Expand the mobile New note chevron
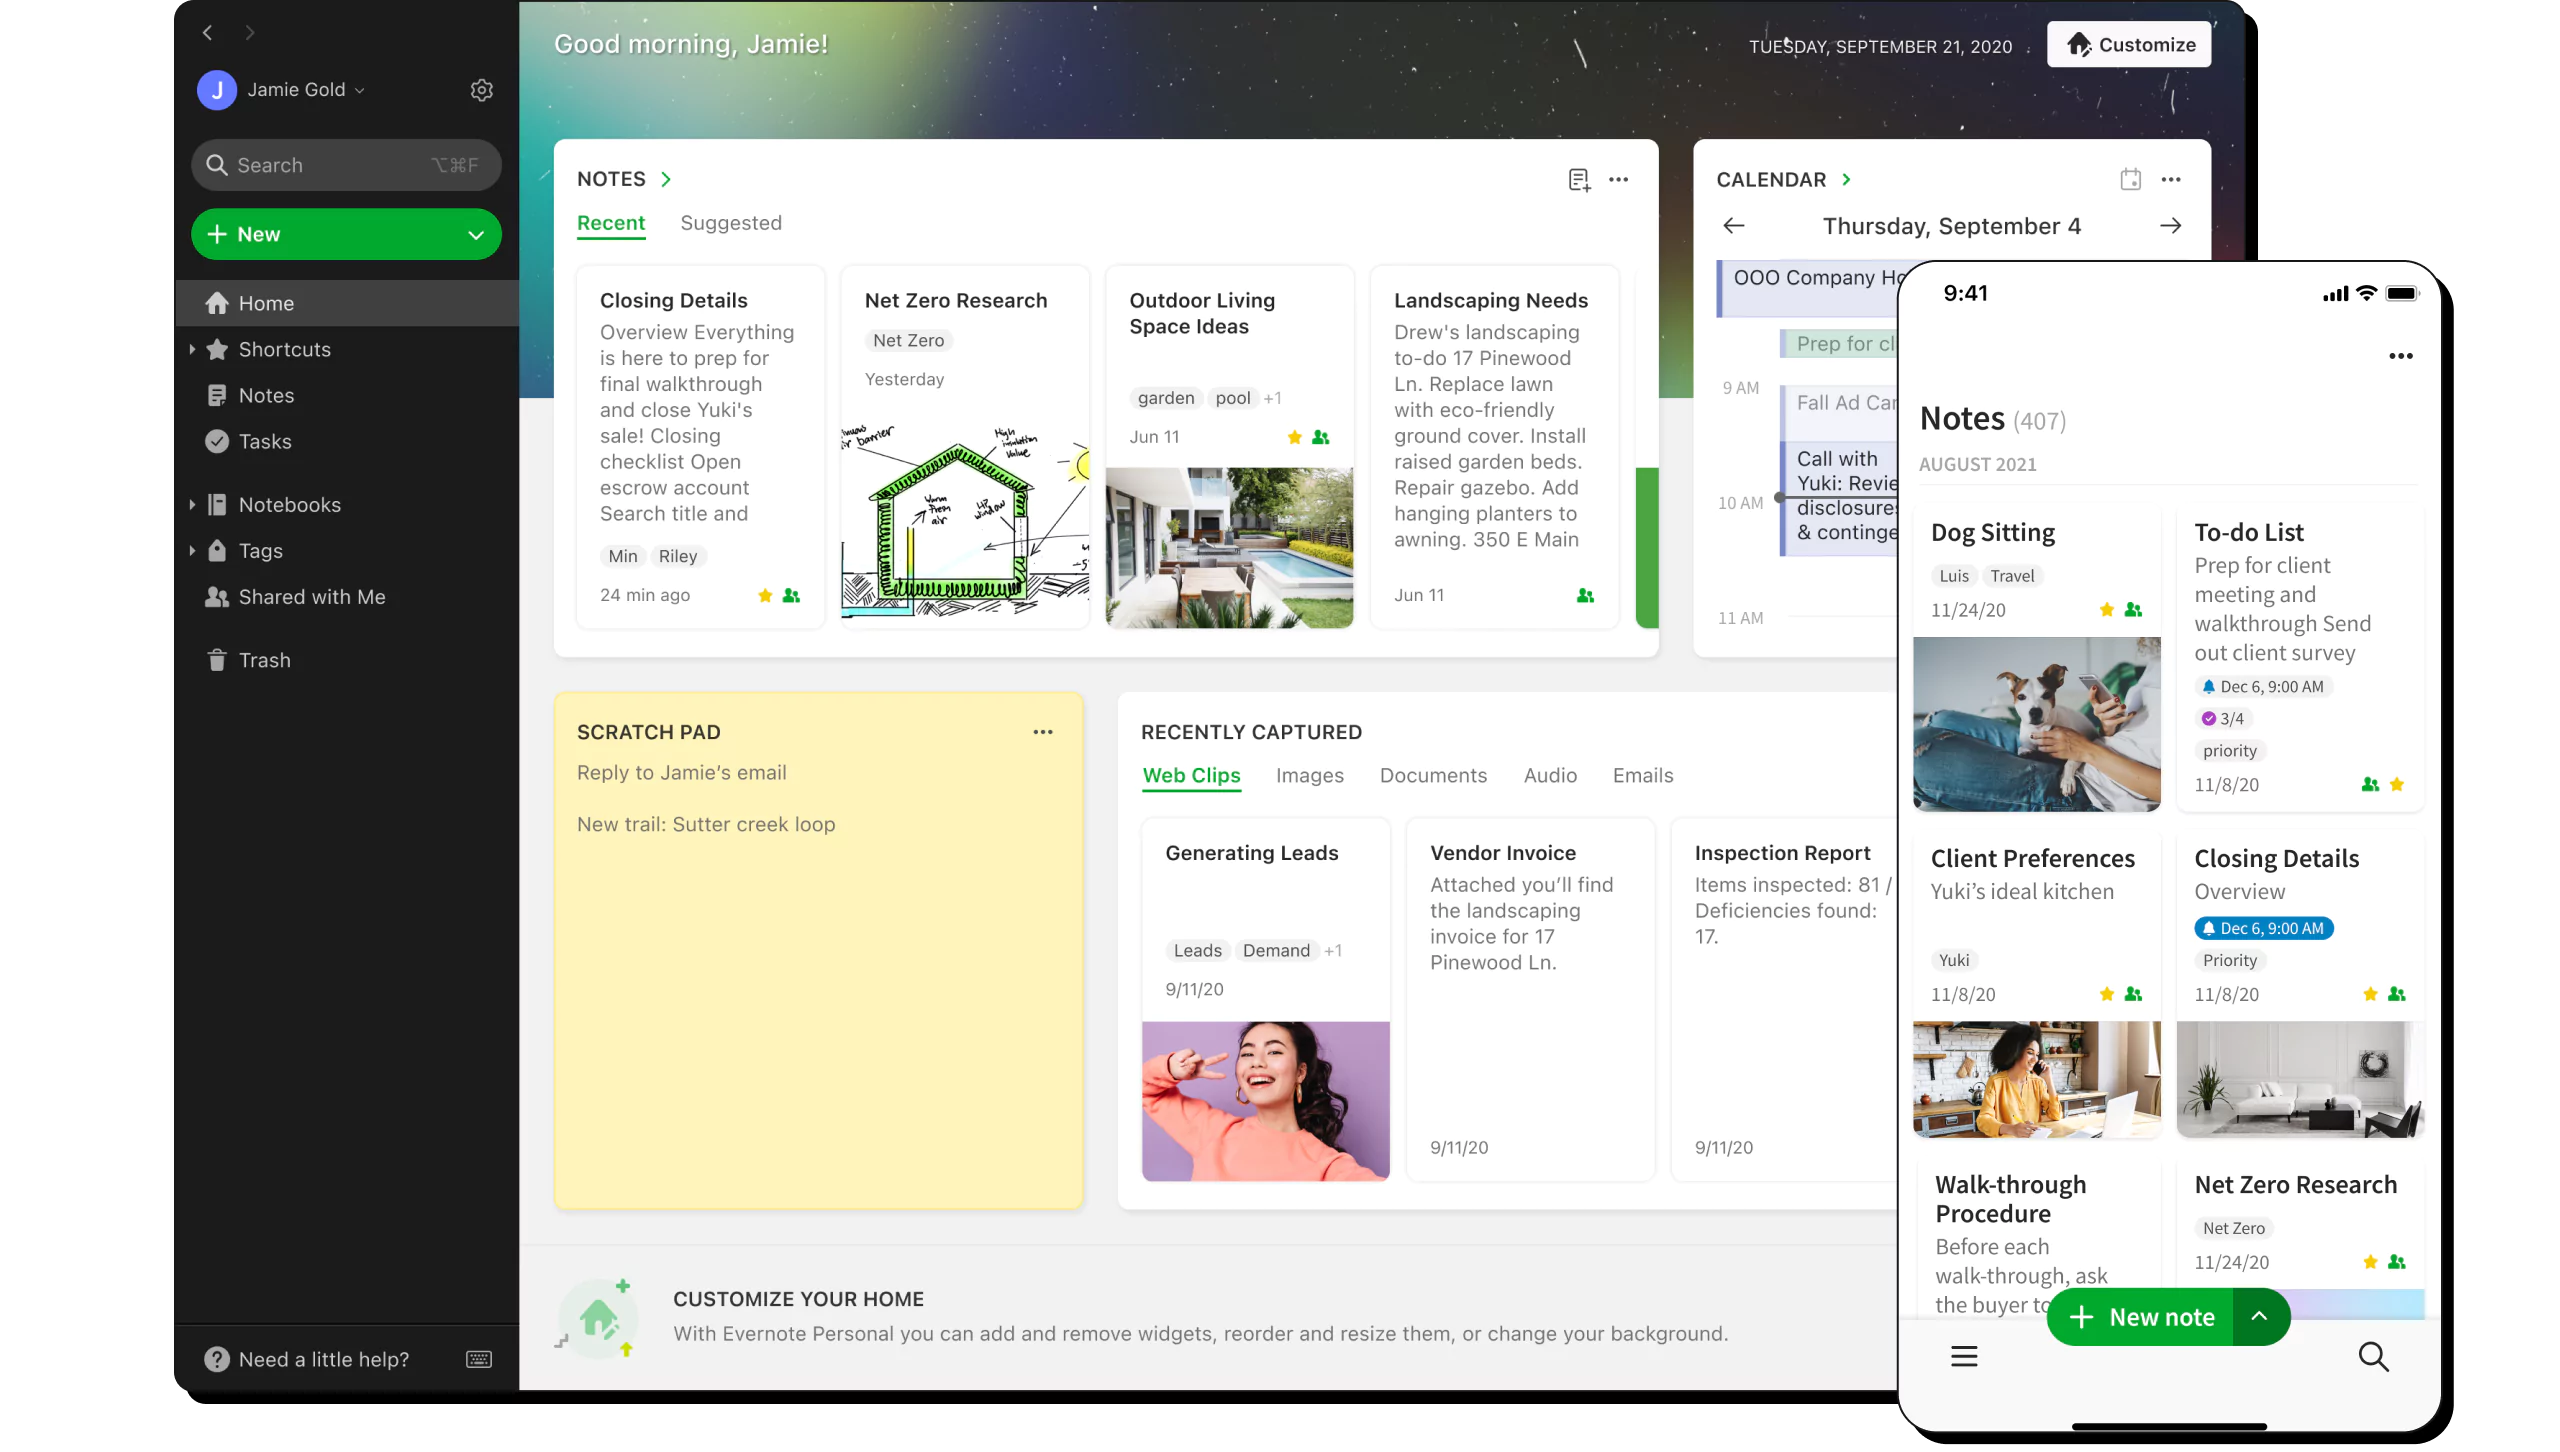 tap(2259, 1317)
